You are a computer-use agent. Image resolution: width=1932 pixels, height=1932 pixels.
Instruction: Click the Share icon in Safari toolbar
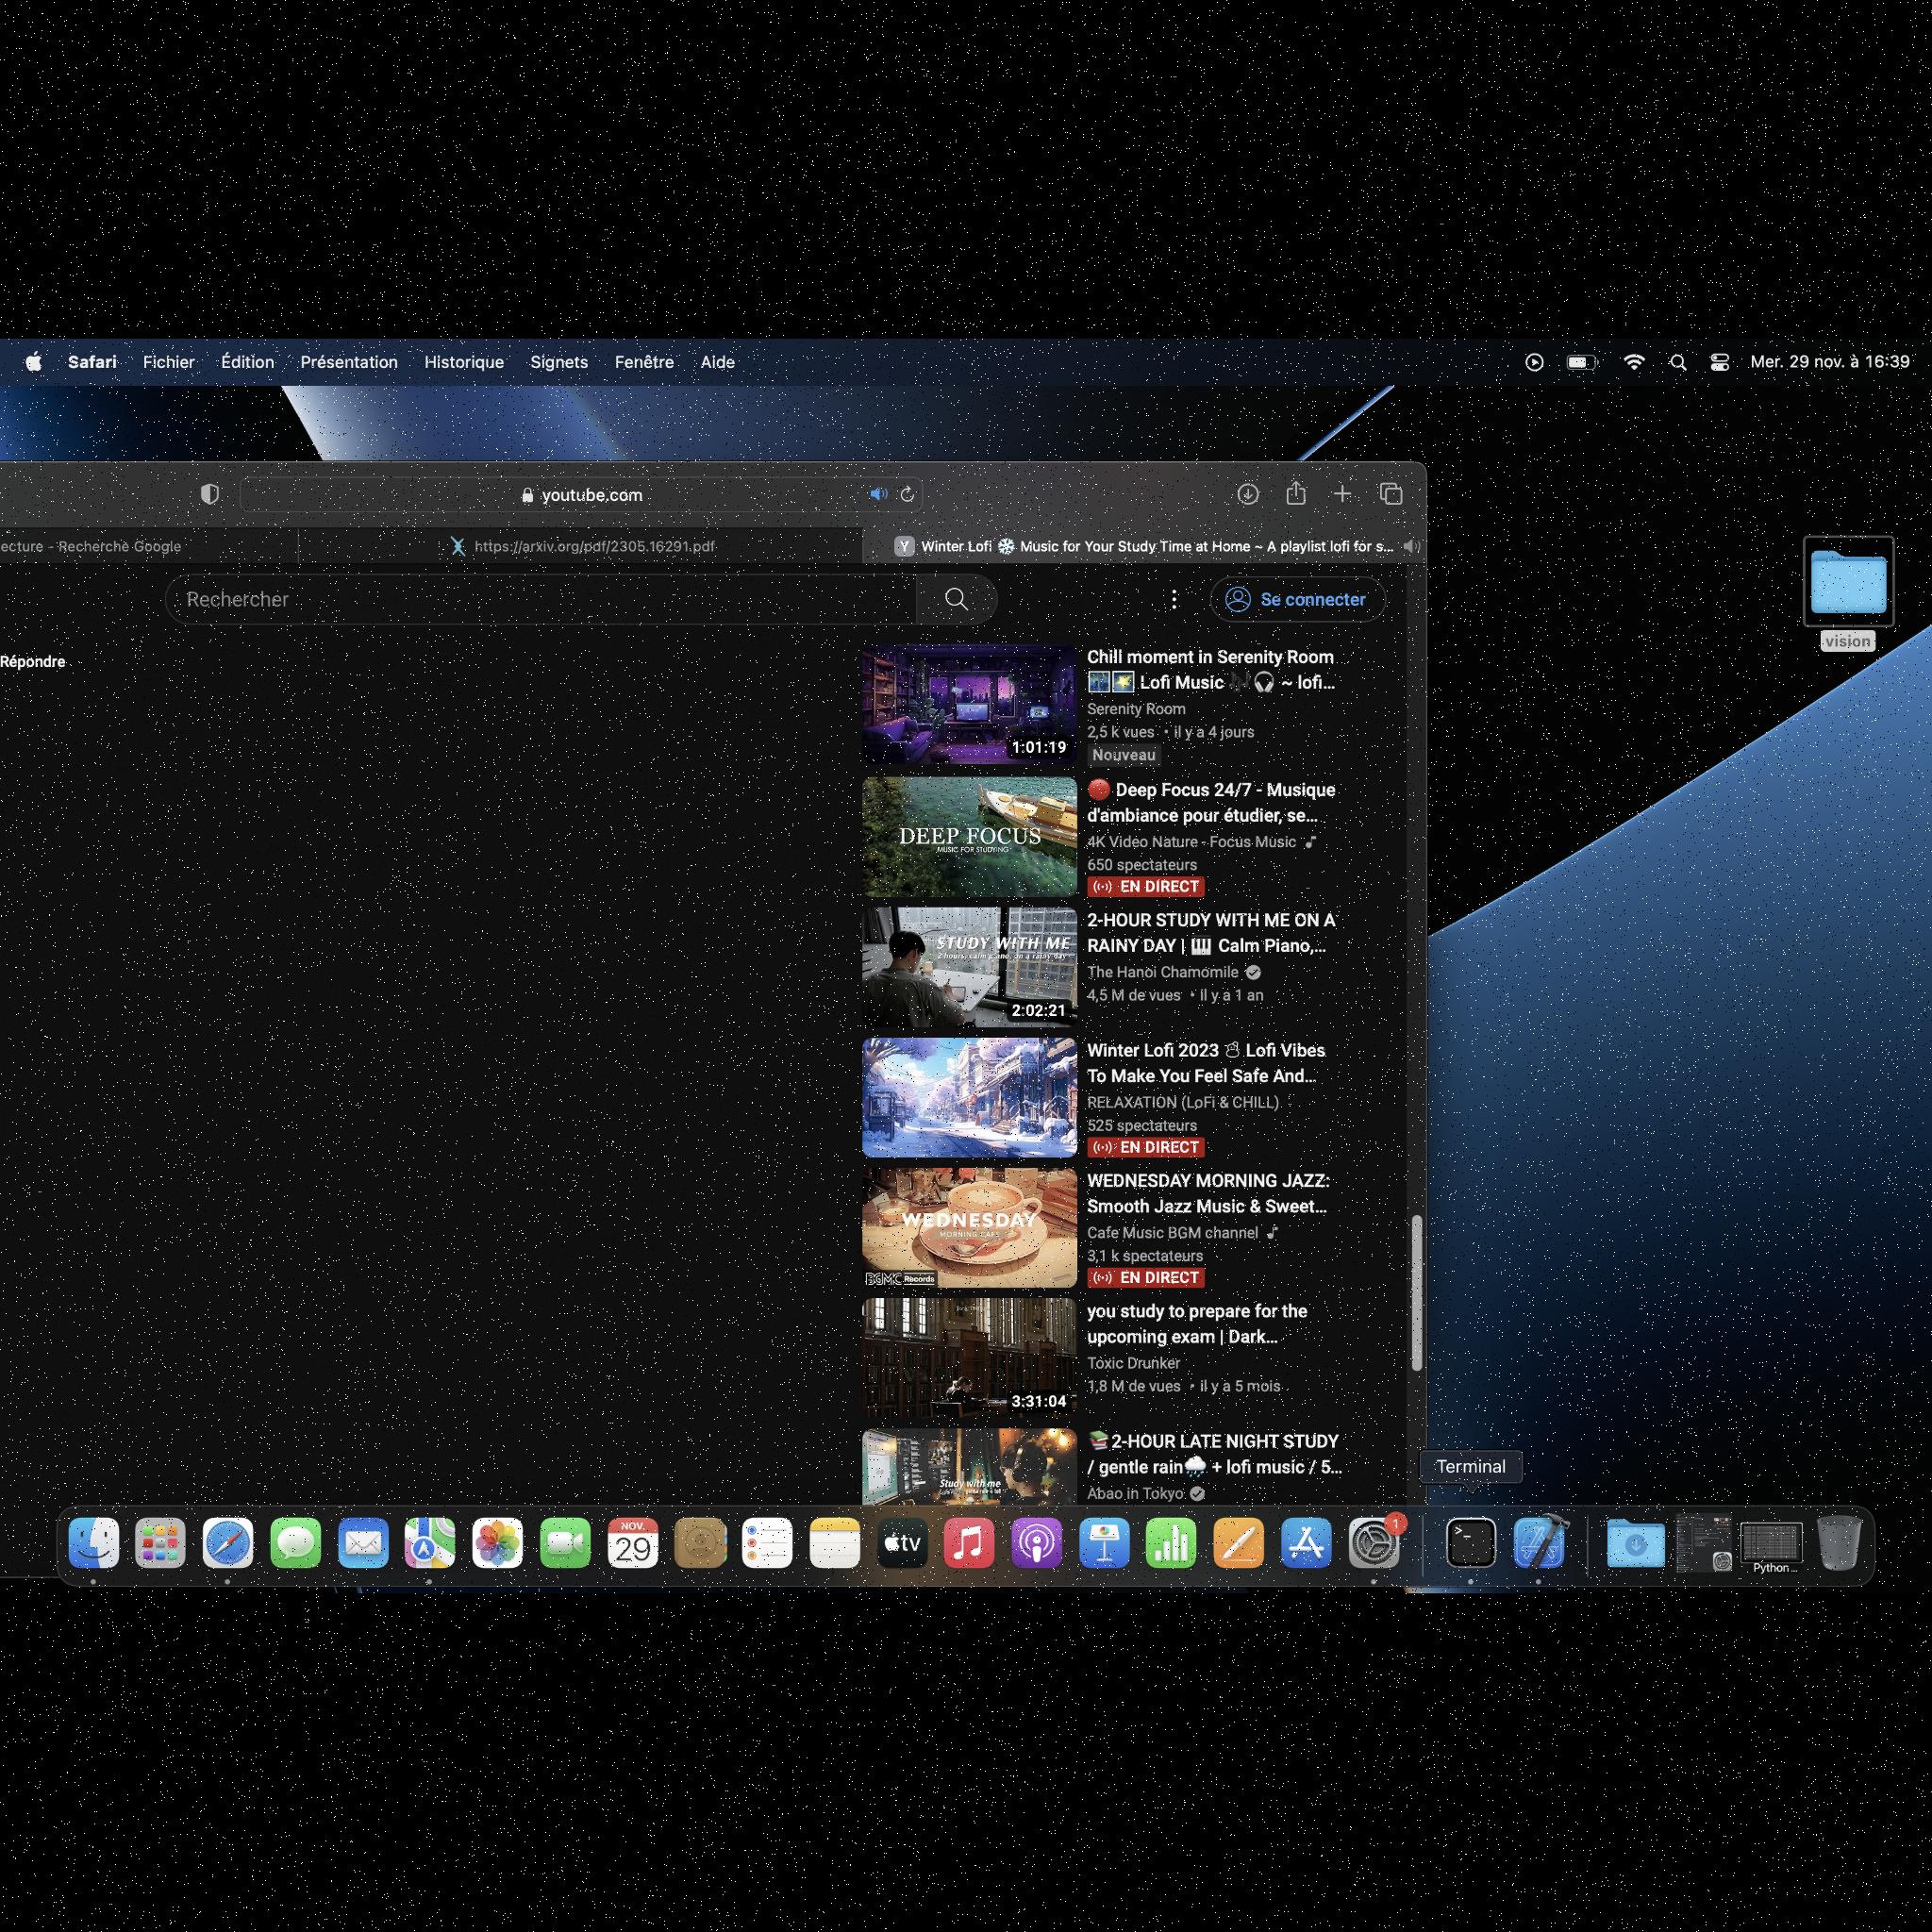pos(1296,493)
